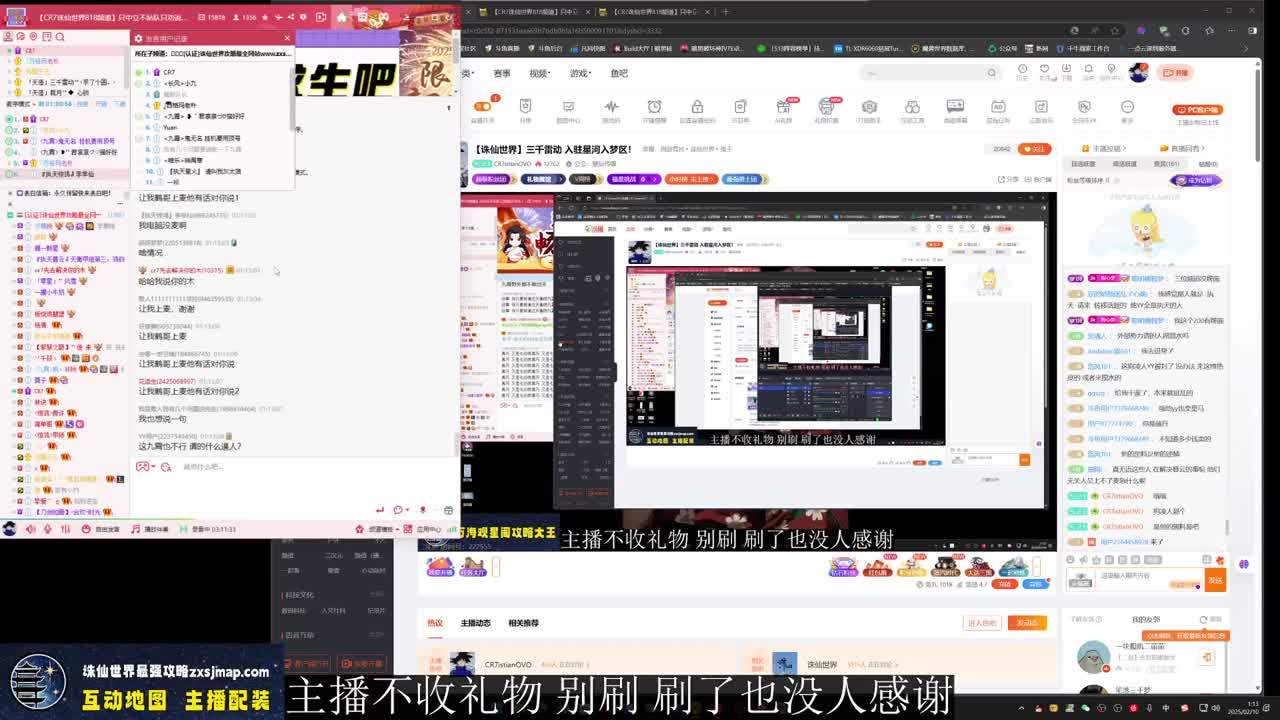Select CR7 in the speaking user list popup
1280x720 pixels.
(x=169, y=72)
